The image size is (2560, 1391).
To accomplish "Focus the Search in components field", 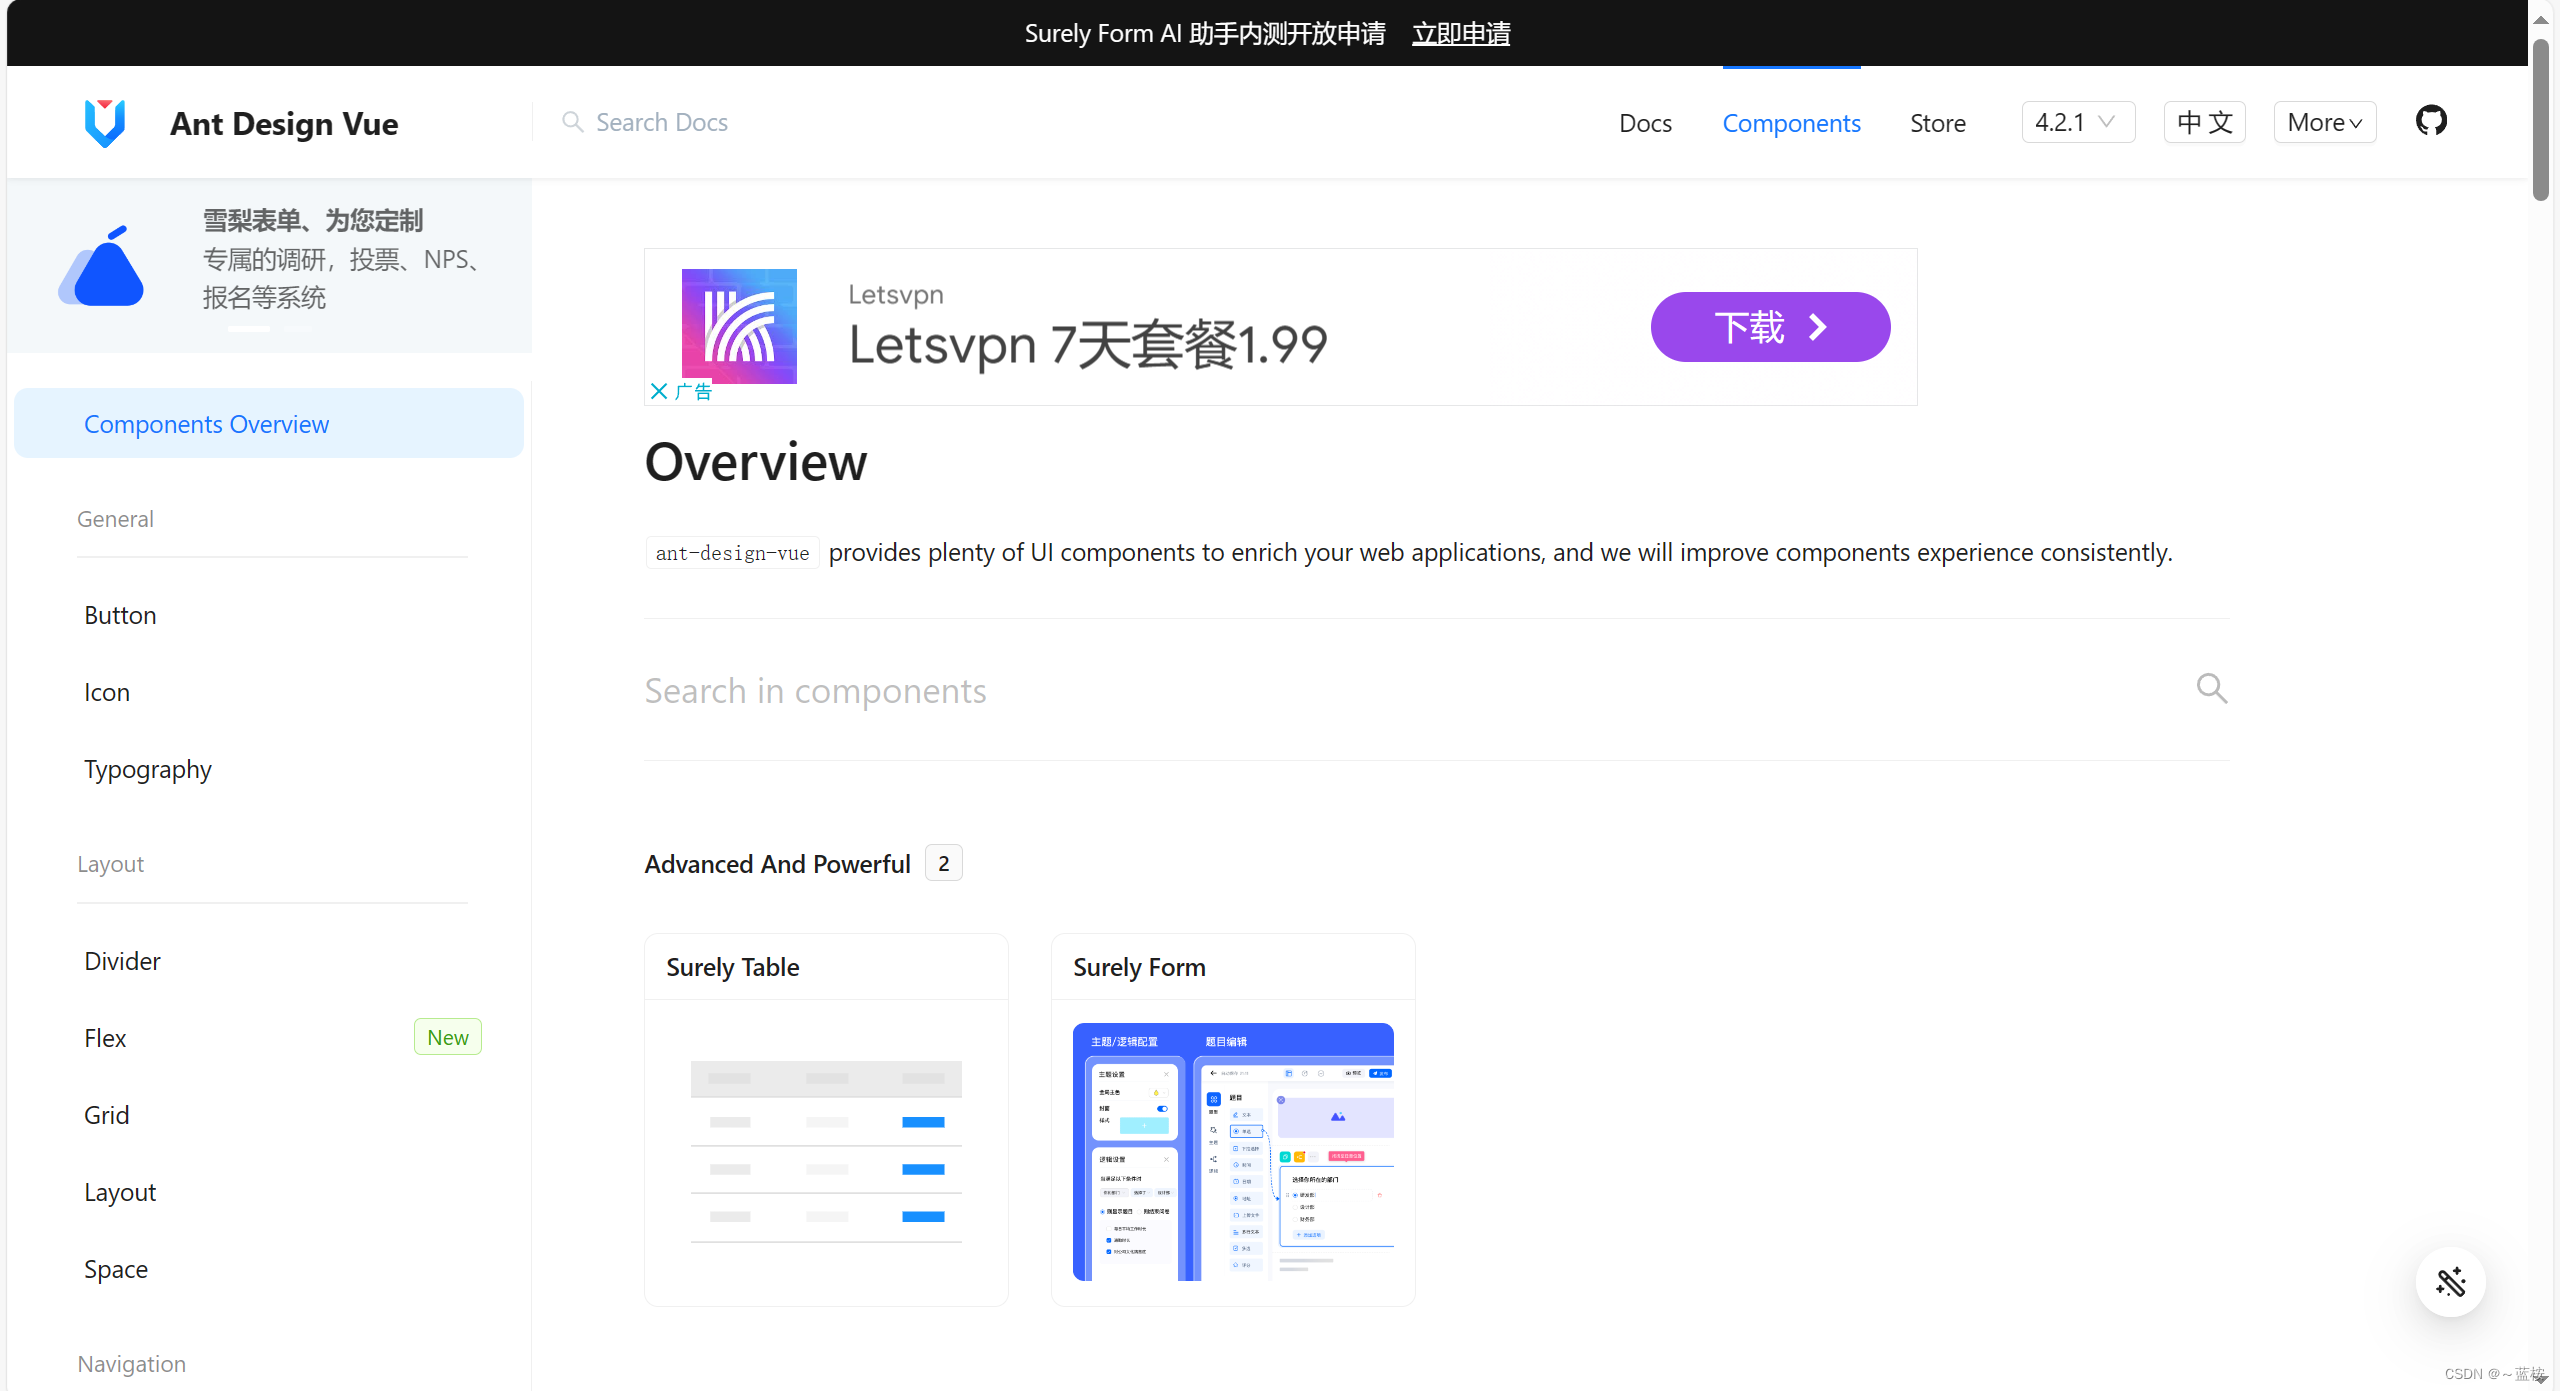I will coord(1436,690).
